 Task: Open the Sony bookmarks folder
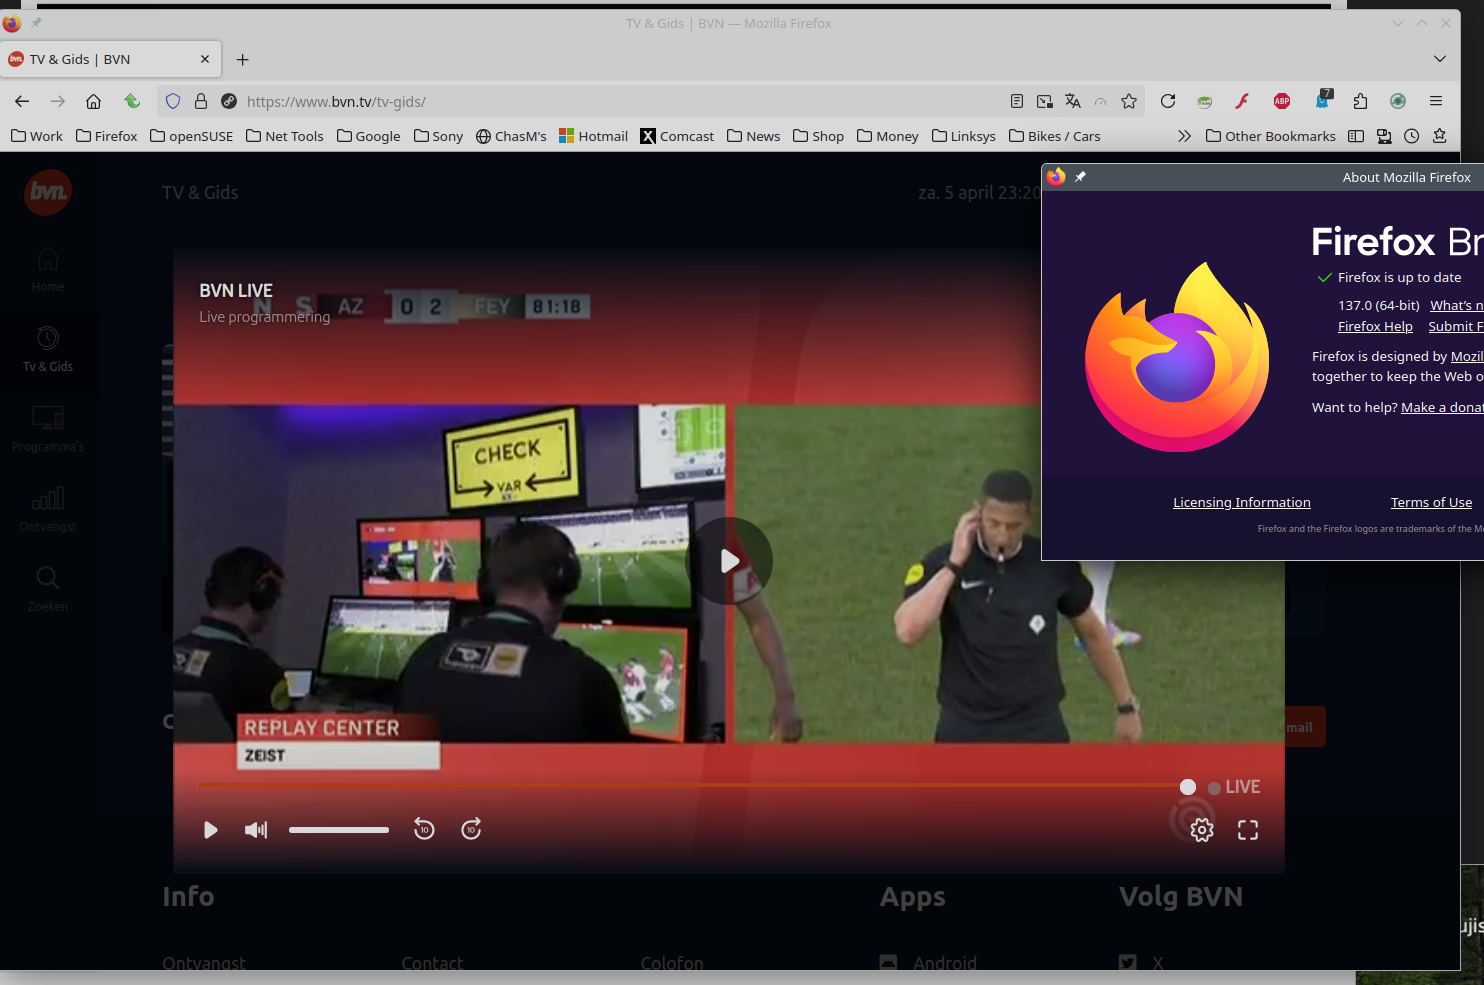point(438,136)
